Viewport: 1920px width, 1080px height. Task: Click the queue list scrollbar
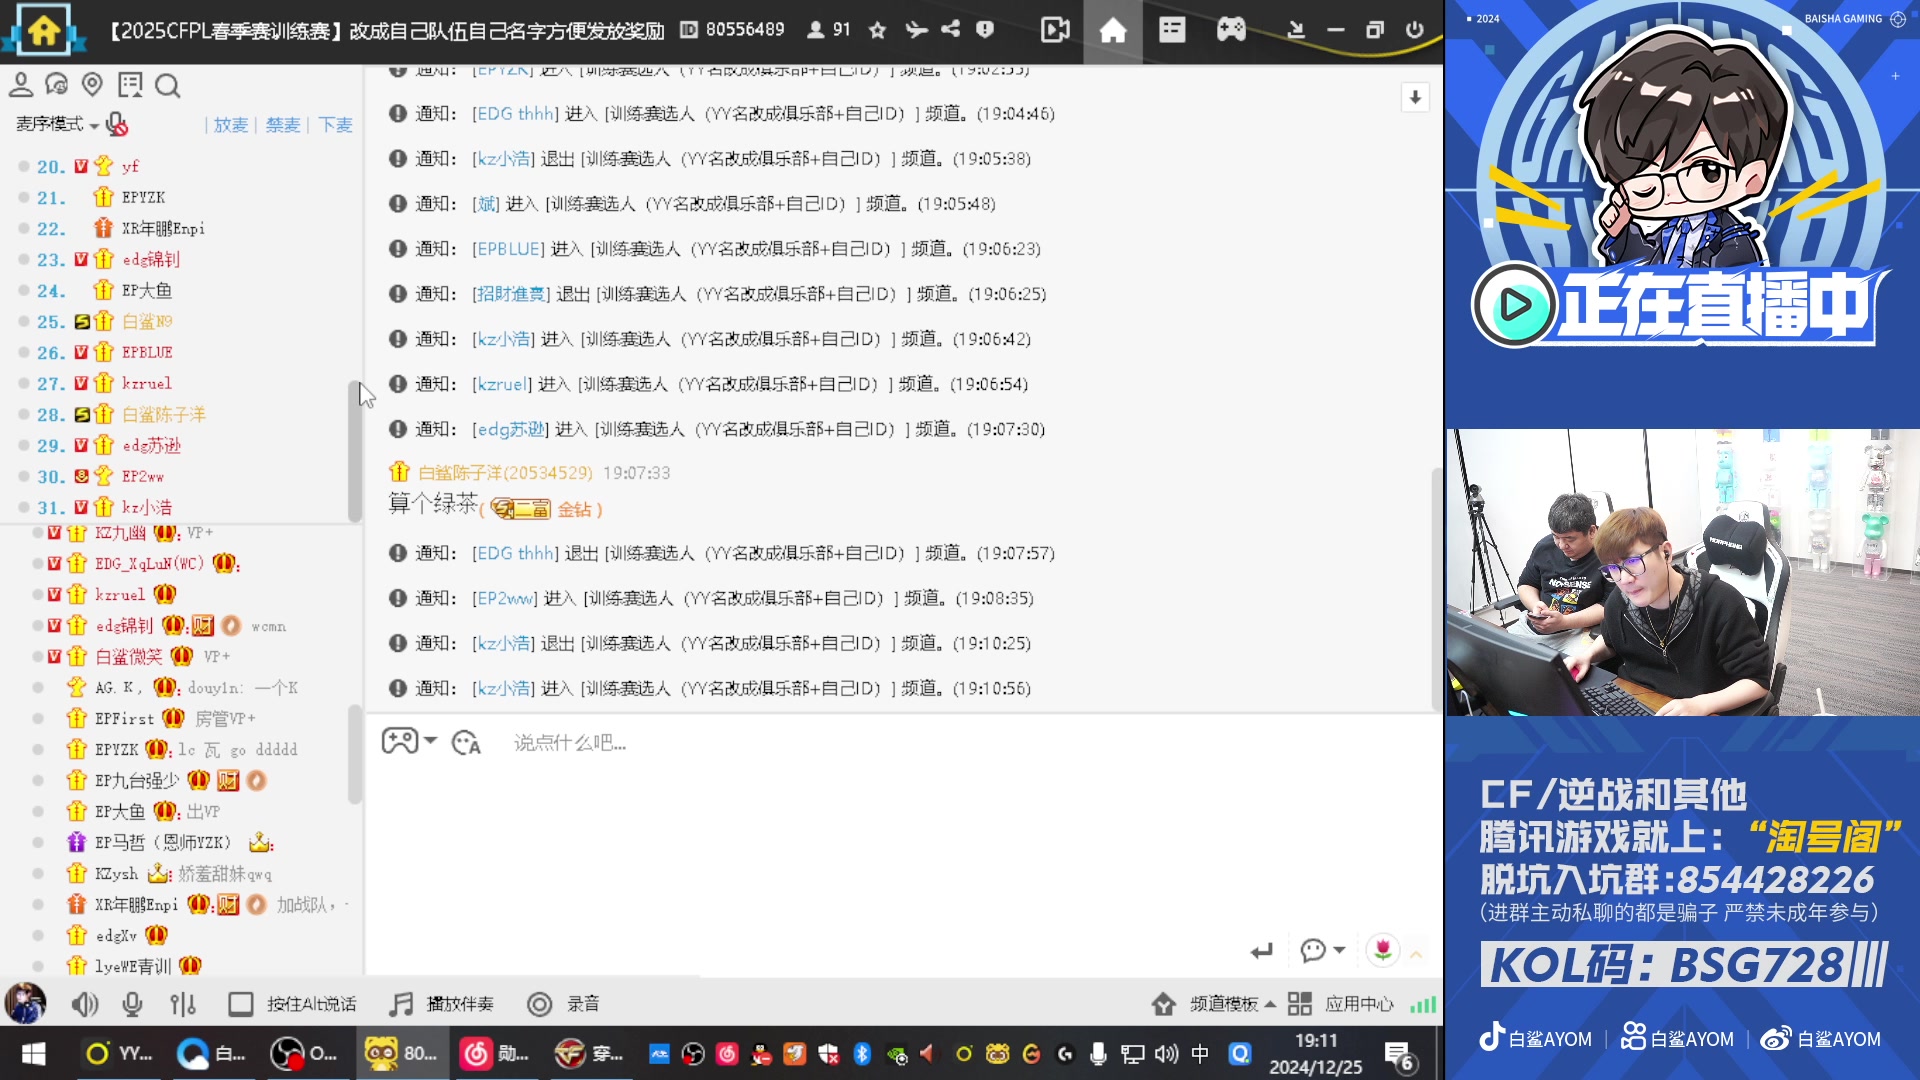(354, 450)
